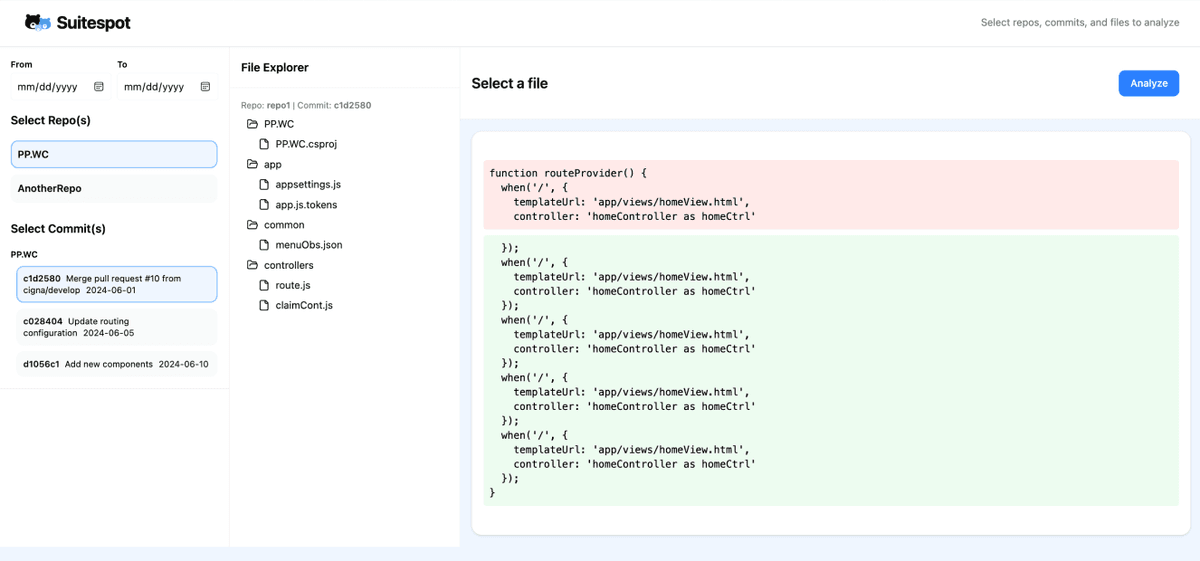Screen dimensions: 1200x561
Task: Click the app folder icon
Action: (x=252, y=164)
